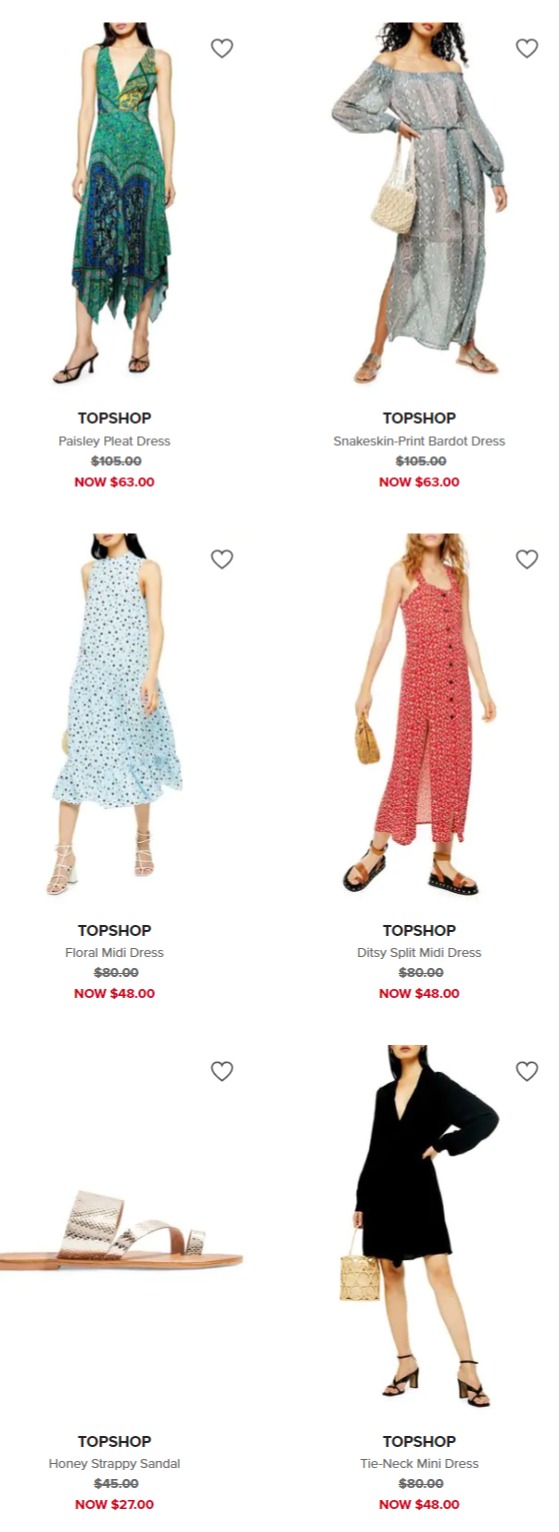Favorite the Paisley Pleat Dress with heart icon

coord(222,48)
